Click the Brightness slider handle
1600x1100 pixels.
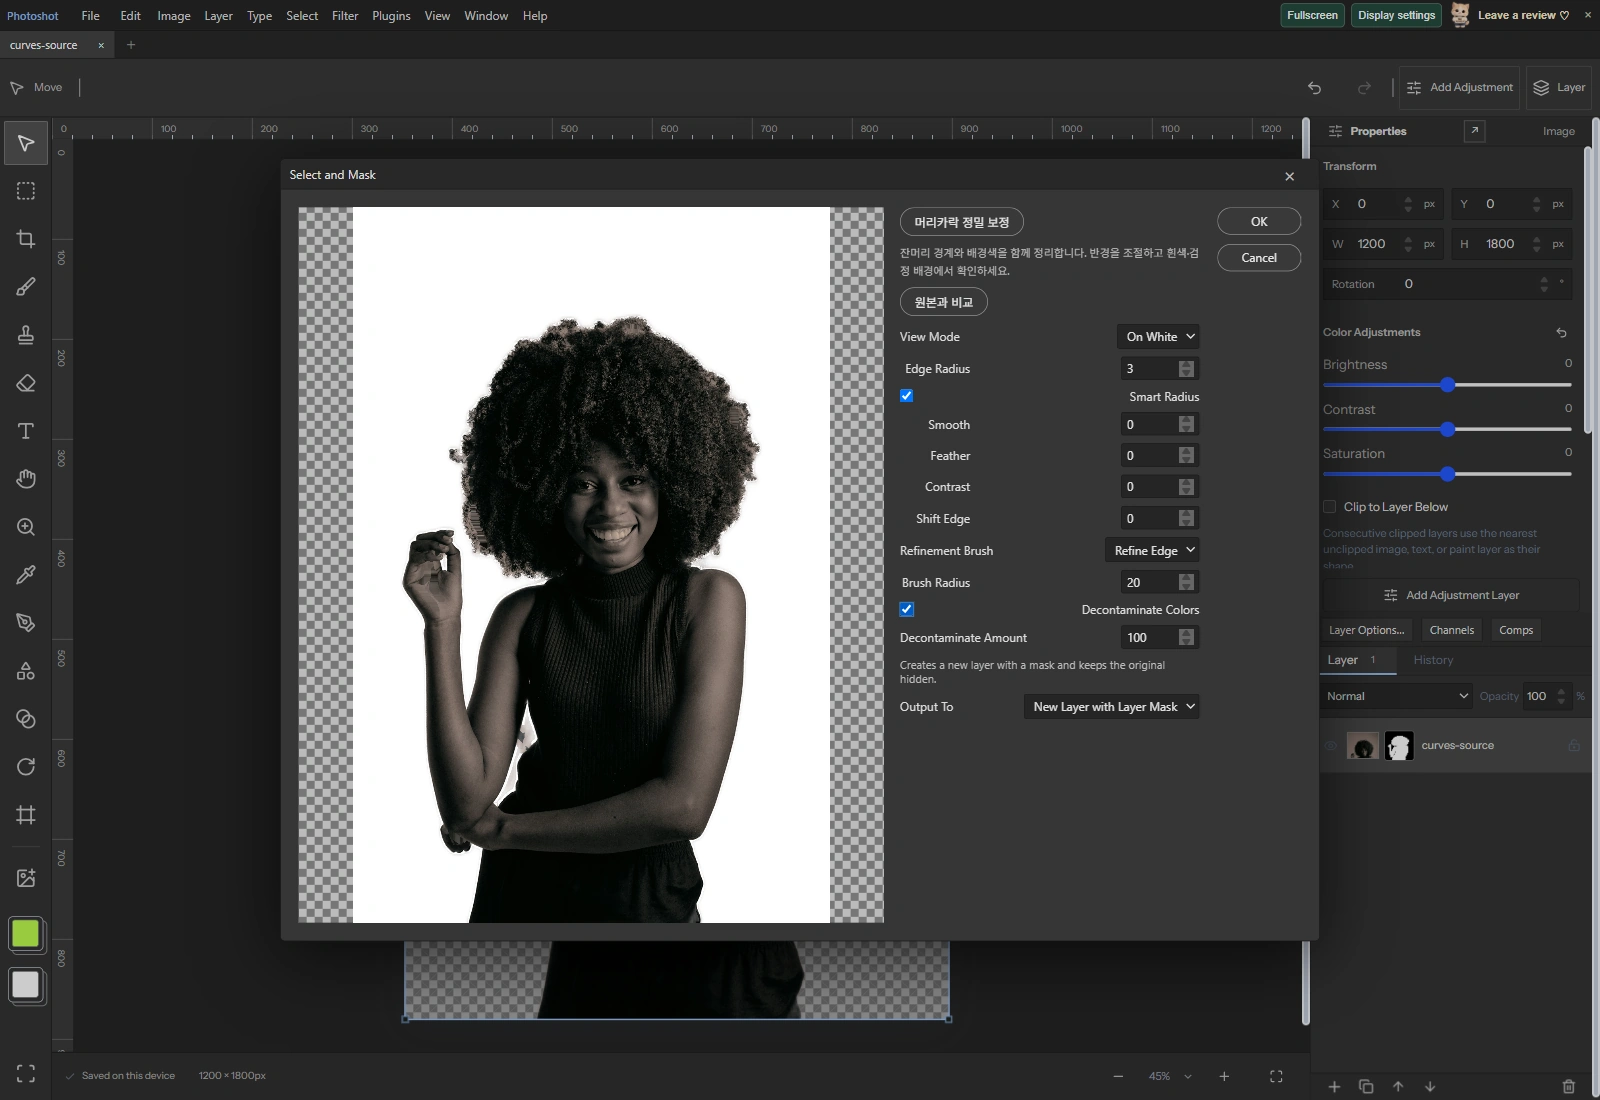1447,385
